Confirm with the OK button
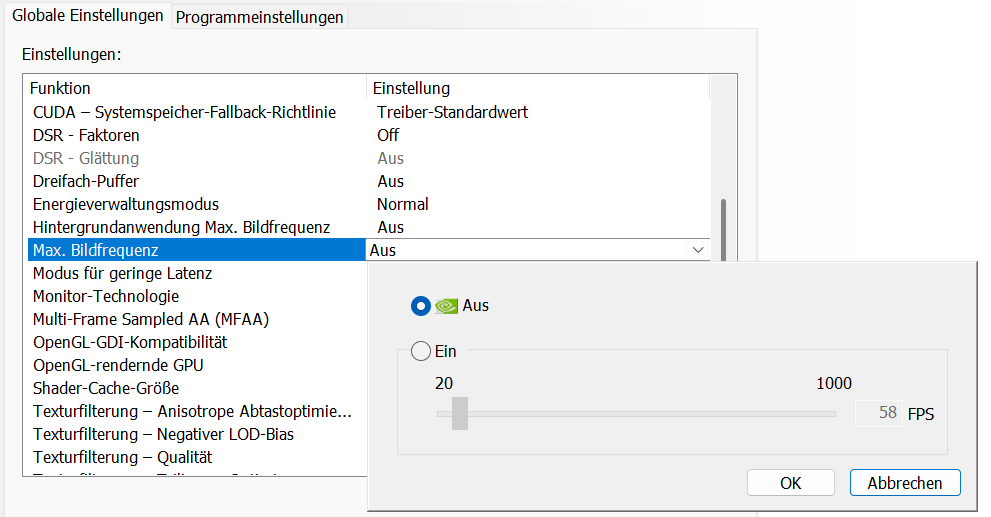Screen dimensions: 991x517 tap(791, 483)
